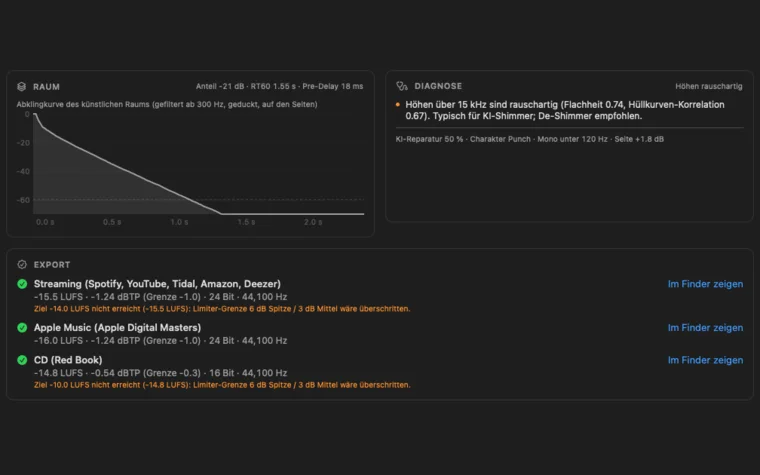
Task: Click the 'Ziel -10.0 LUFS nicht erreicht' warning
Action: [x=222, y=385]
